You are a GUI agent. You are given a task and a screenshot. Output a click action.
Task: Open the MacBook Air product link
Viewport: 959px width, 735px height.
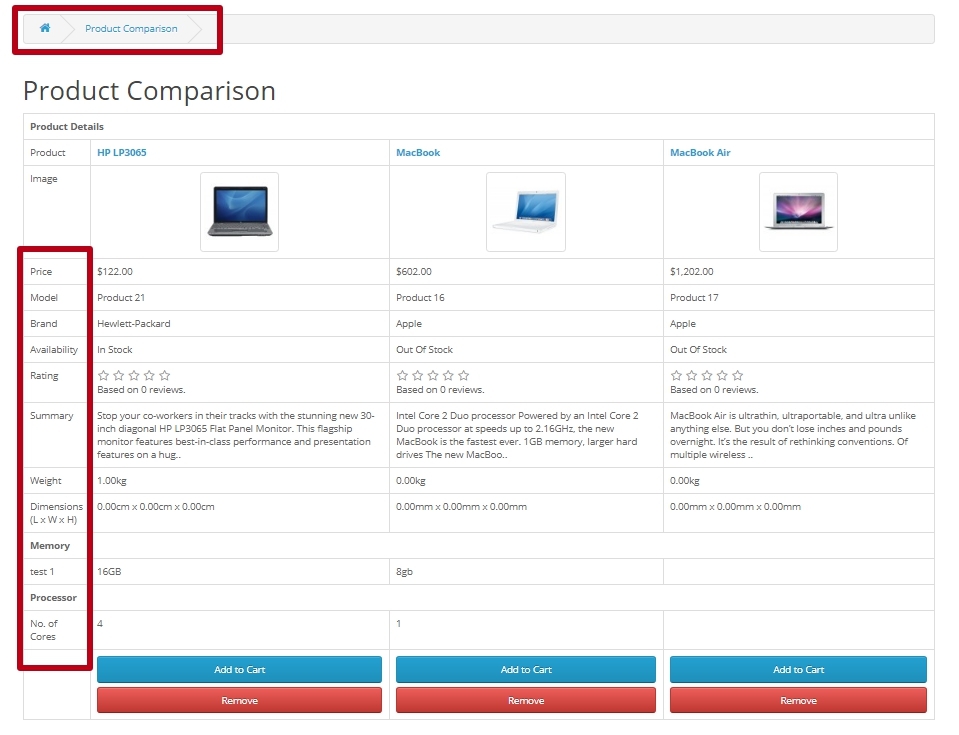[700, 153]
